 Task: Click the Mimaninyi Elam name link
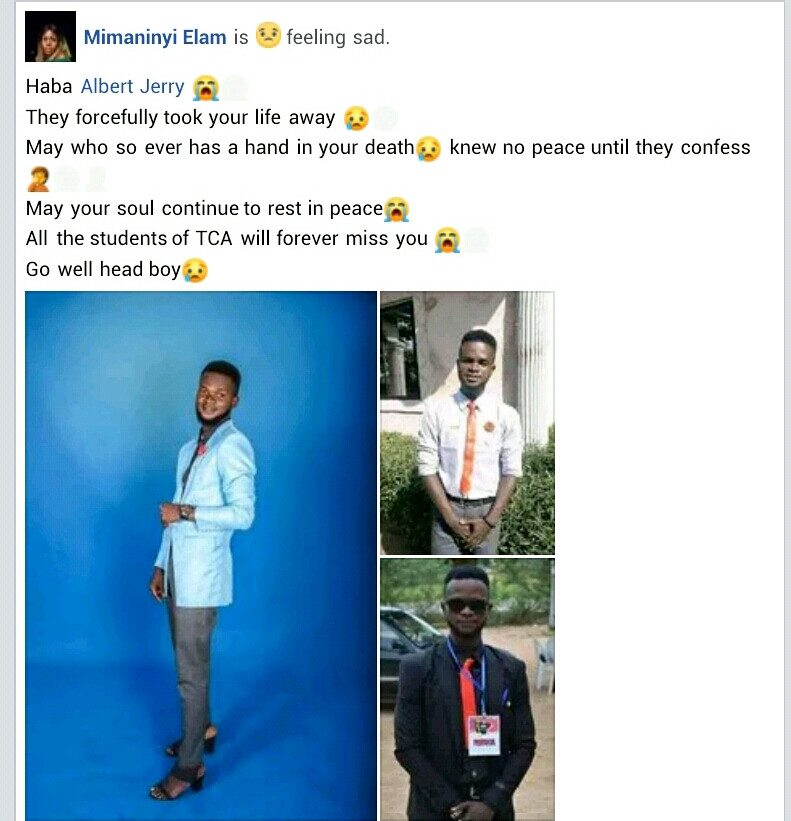(155, 37)
